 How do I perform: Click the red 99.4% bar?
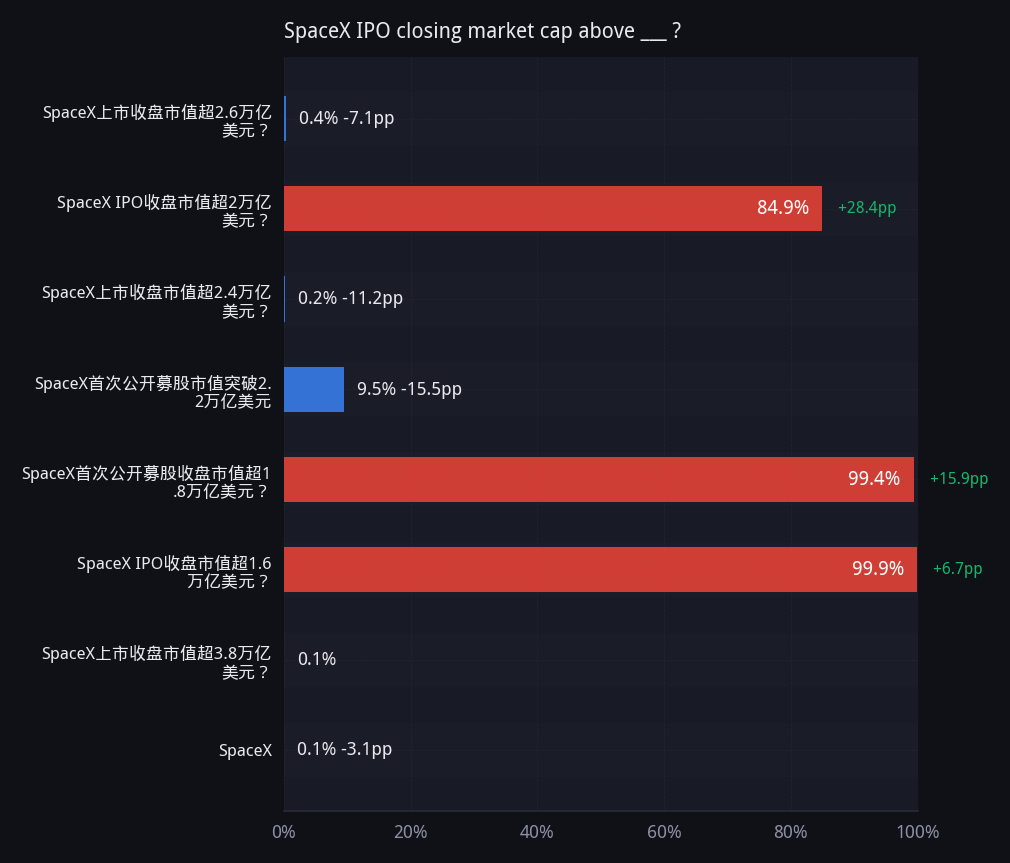(x=599, y=479)
